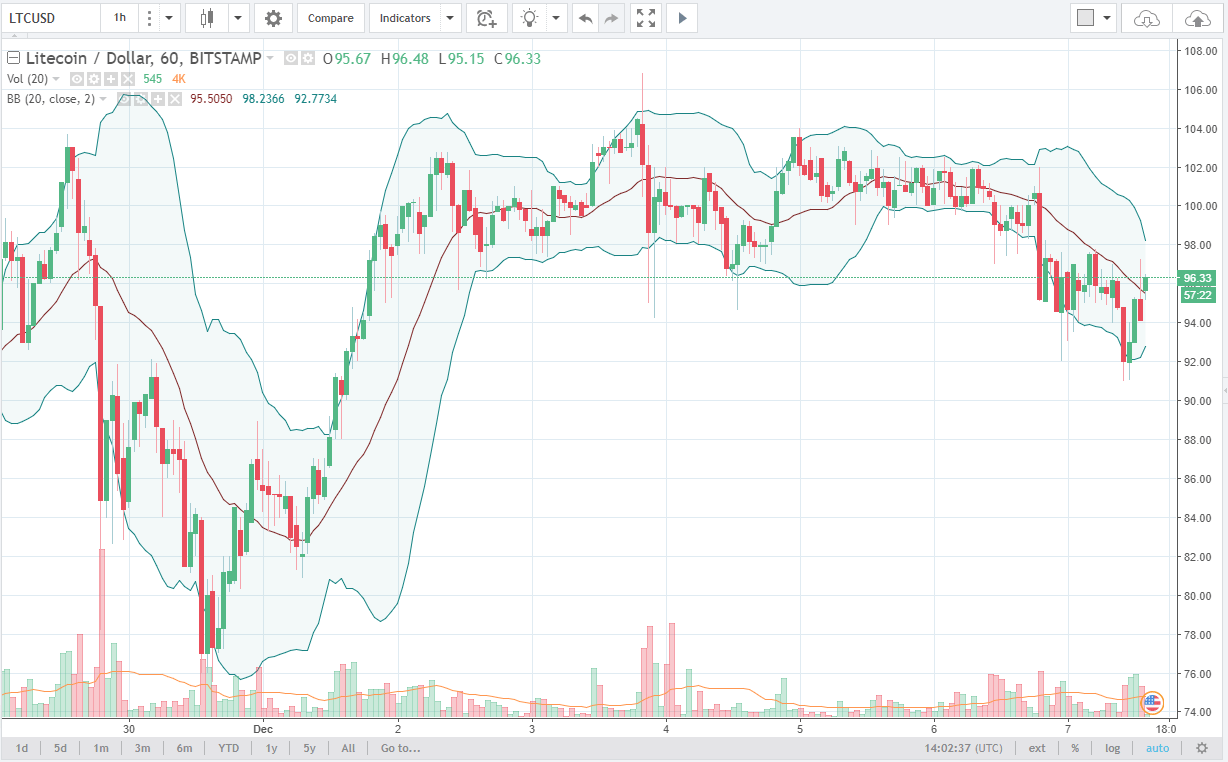Click the 96.33 current price label on axis

click(1197, 278)
